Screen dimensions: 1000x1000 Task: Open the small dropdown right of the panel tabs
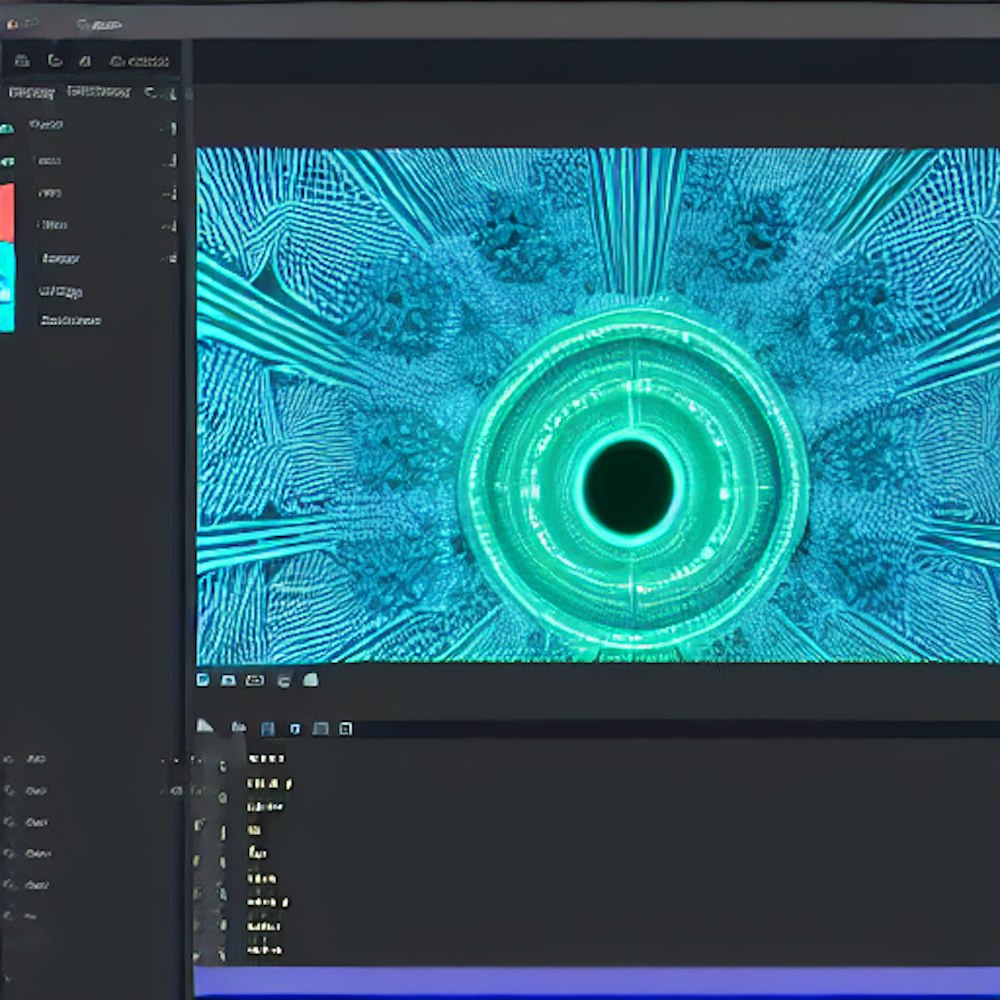[x=152, y=92]
